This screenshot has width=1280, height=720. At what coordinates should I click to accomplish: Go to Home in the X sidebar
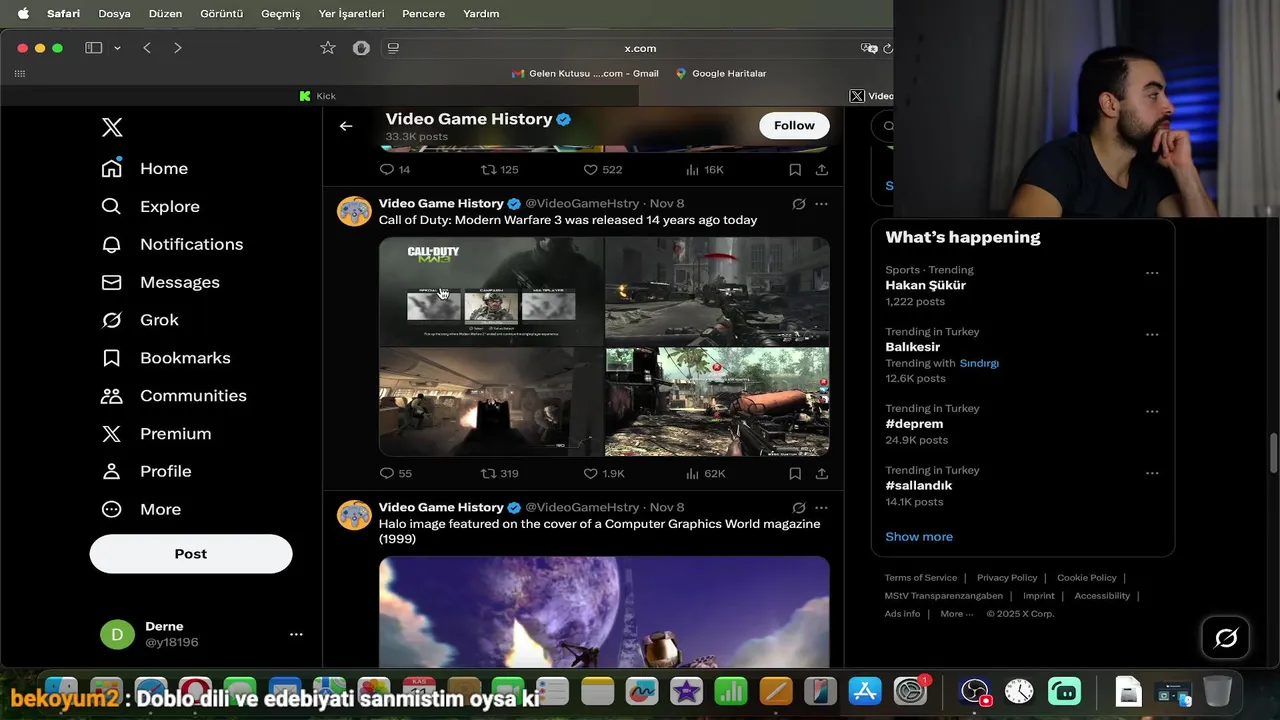(145, 169)
